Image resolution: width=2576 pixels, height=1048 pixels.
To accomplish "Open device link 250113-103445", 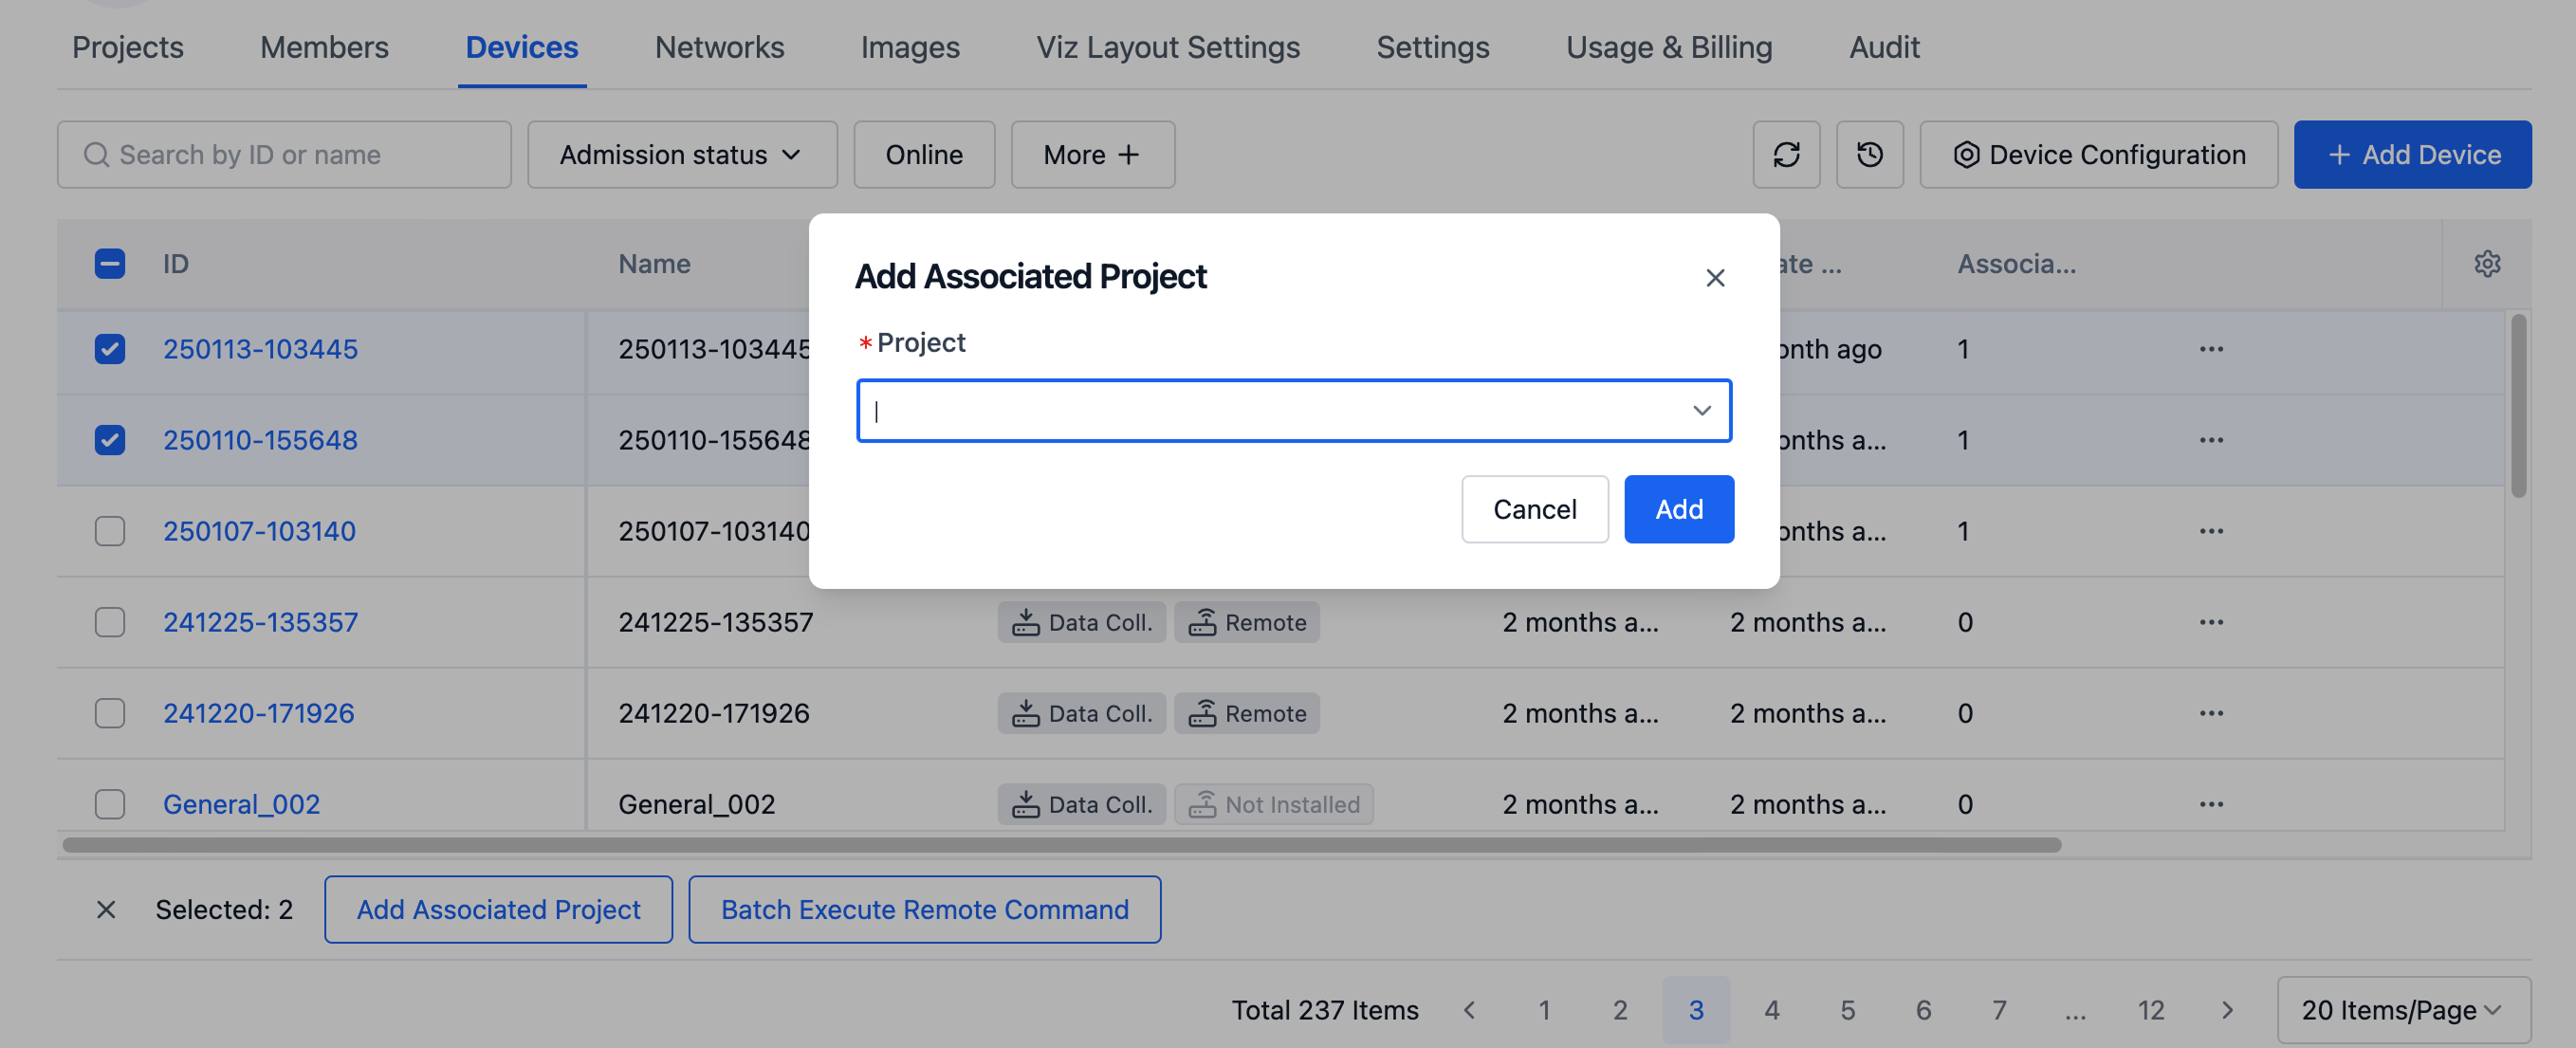I will pyautogui.click(x=260, y=349).
